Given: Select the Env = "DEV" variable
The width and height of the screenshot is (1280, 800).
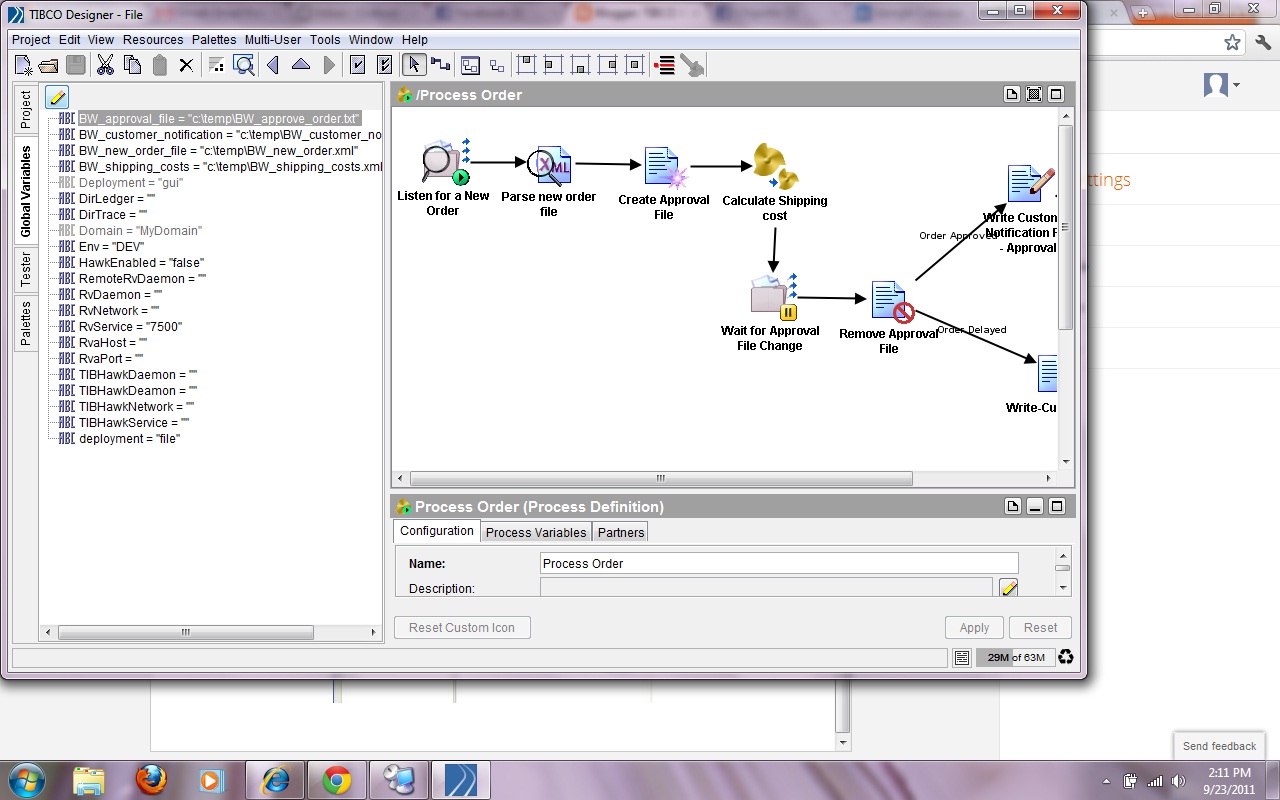Looking at the screenshot, I should (111, 247).
